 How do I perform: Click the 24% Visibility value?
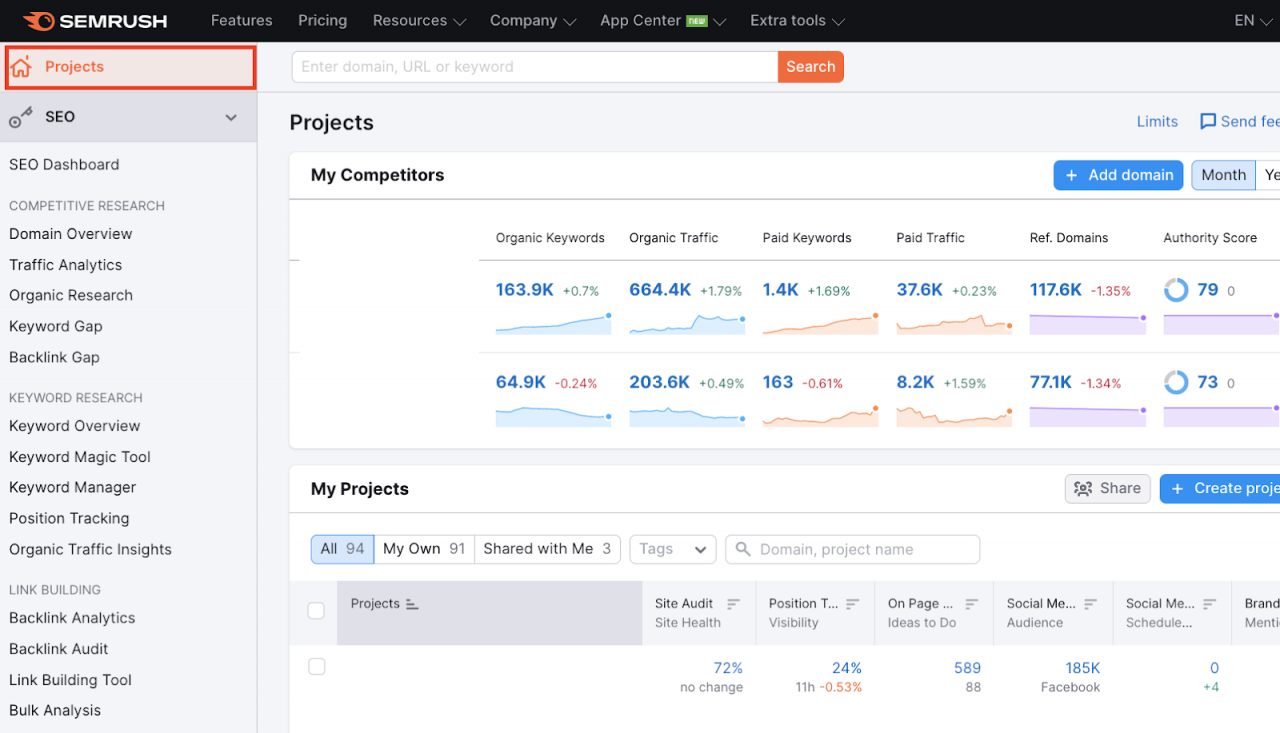click(x=847, y=668)
